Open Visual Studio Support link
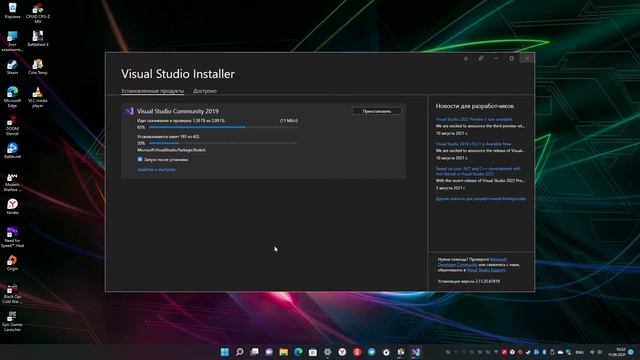 coord(486,270)
